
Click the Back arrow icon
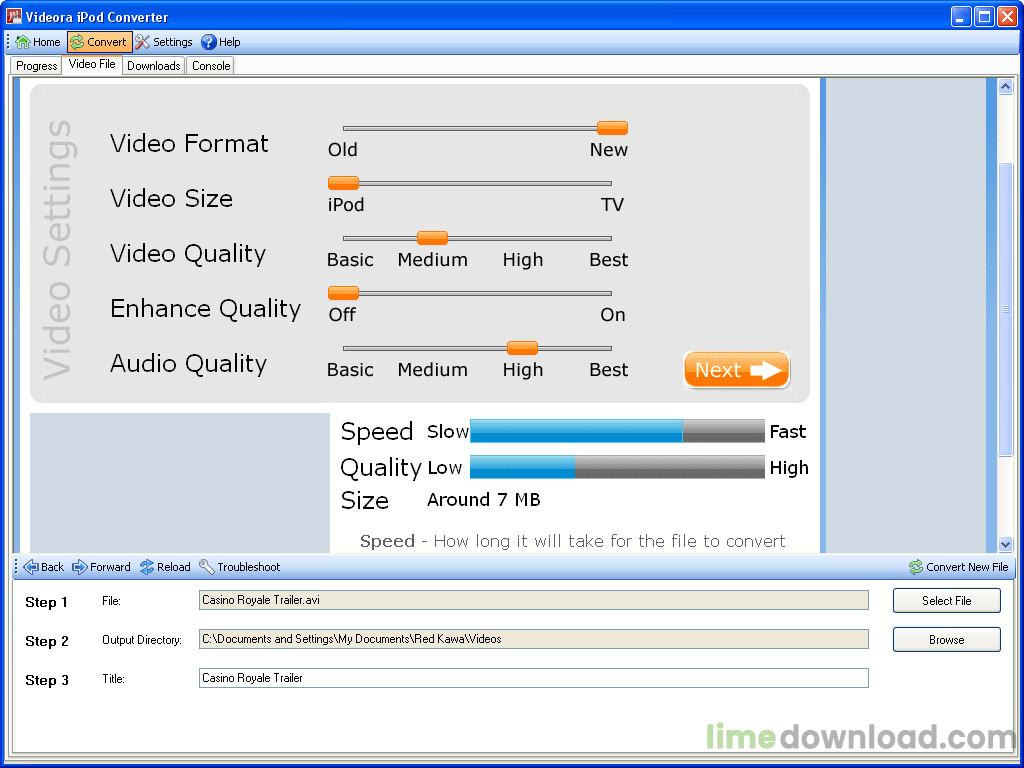[31, 567]
